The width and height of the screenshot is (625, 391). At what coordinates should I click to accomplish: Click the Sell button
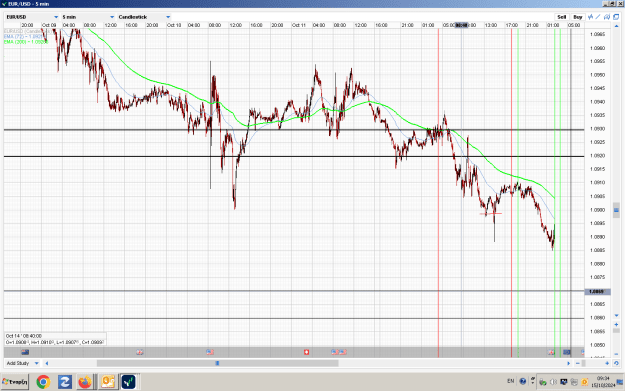[x=562, y=17]
